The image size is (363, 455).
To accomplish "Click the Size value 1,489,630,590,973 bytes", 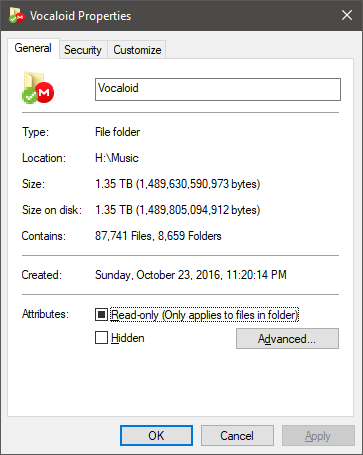I will [x=198, y=184].
